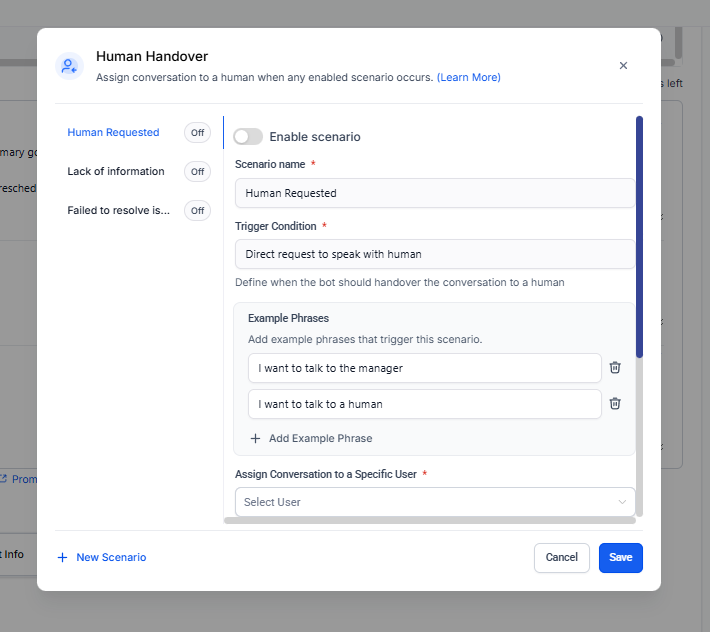This screenshot has width=710, height=632.
Task: Enable the Failed to resolve scenario toggle
Action: pyautogui.click(x=197, y=210)
